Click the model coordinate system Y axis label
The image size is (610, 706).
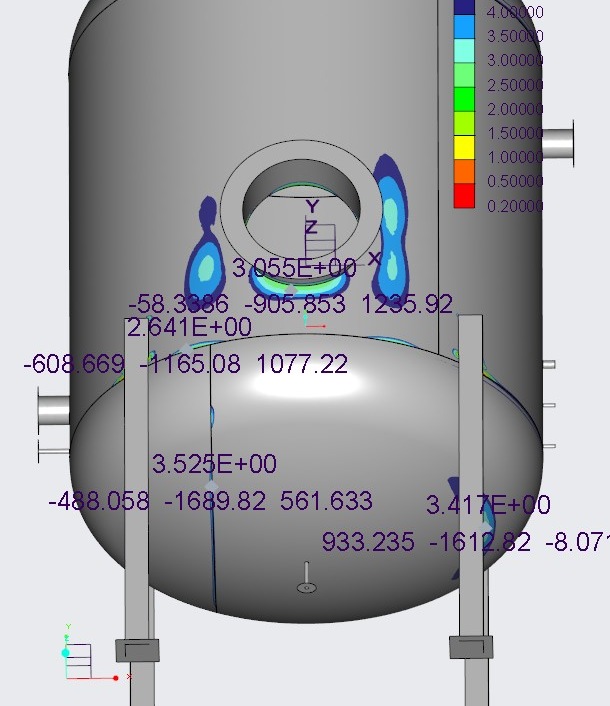pos(312,207)
